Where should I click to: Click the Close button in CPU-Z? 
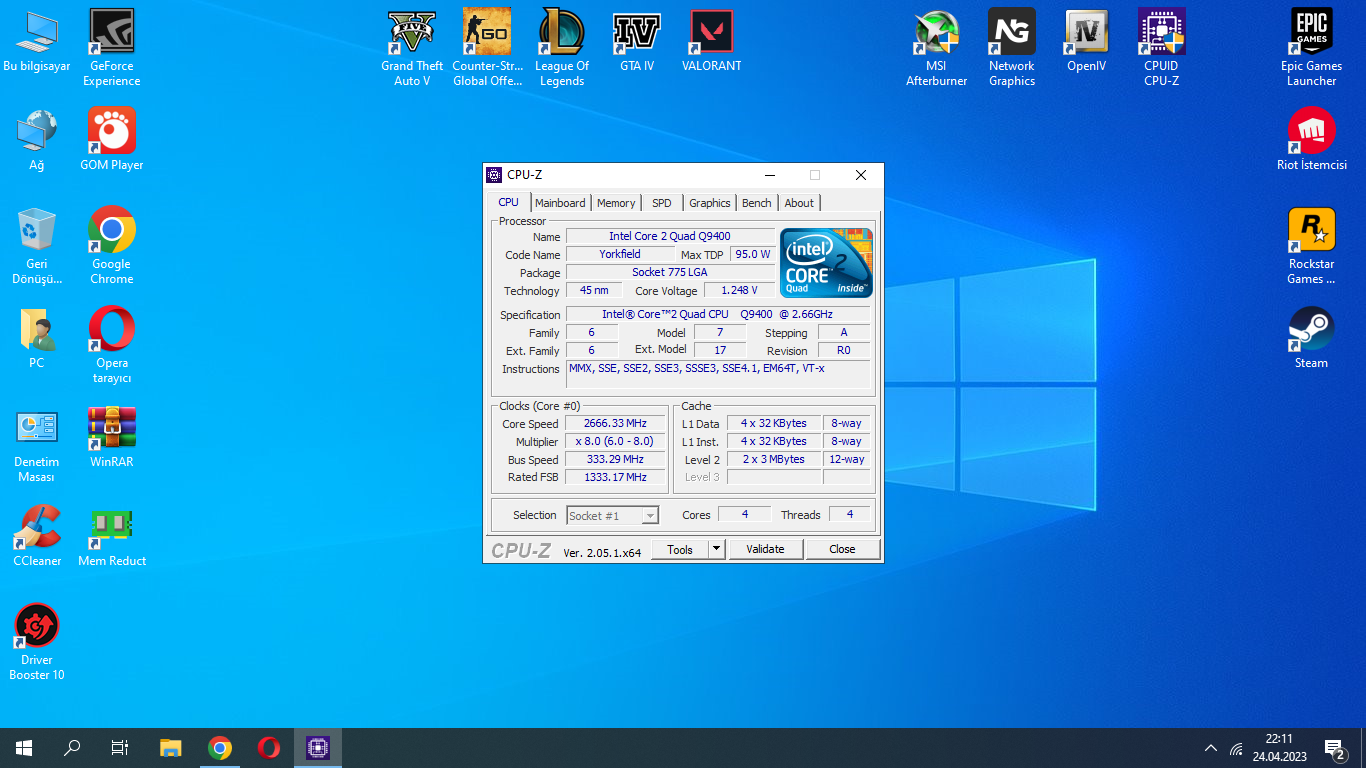point(842,549)
